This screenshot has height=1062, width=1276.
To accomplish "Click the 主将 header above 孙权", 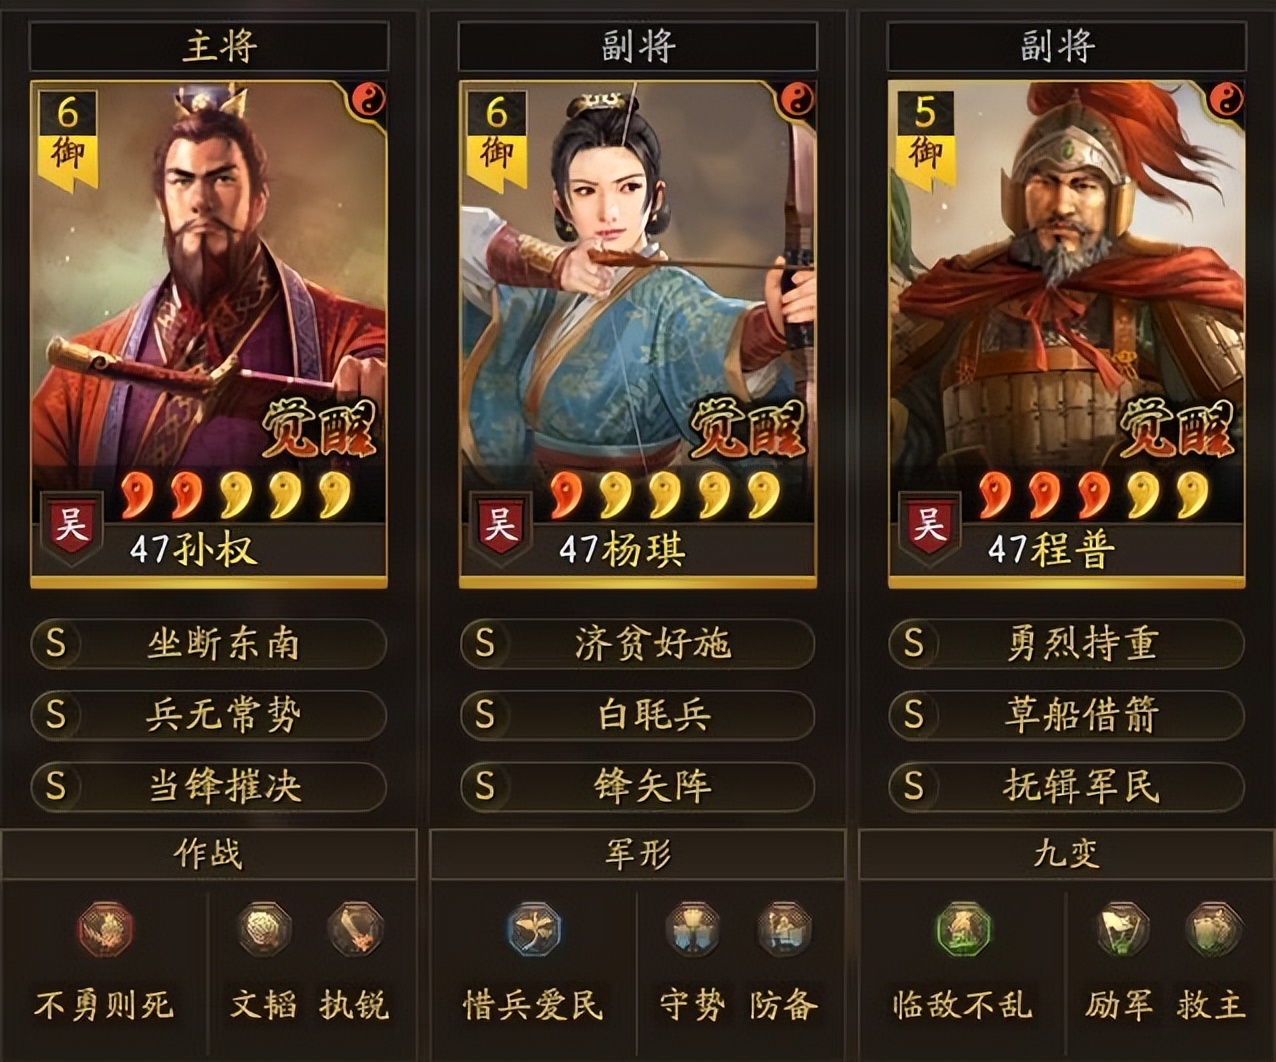I will pyautogui.click(x=209, y=46).
